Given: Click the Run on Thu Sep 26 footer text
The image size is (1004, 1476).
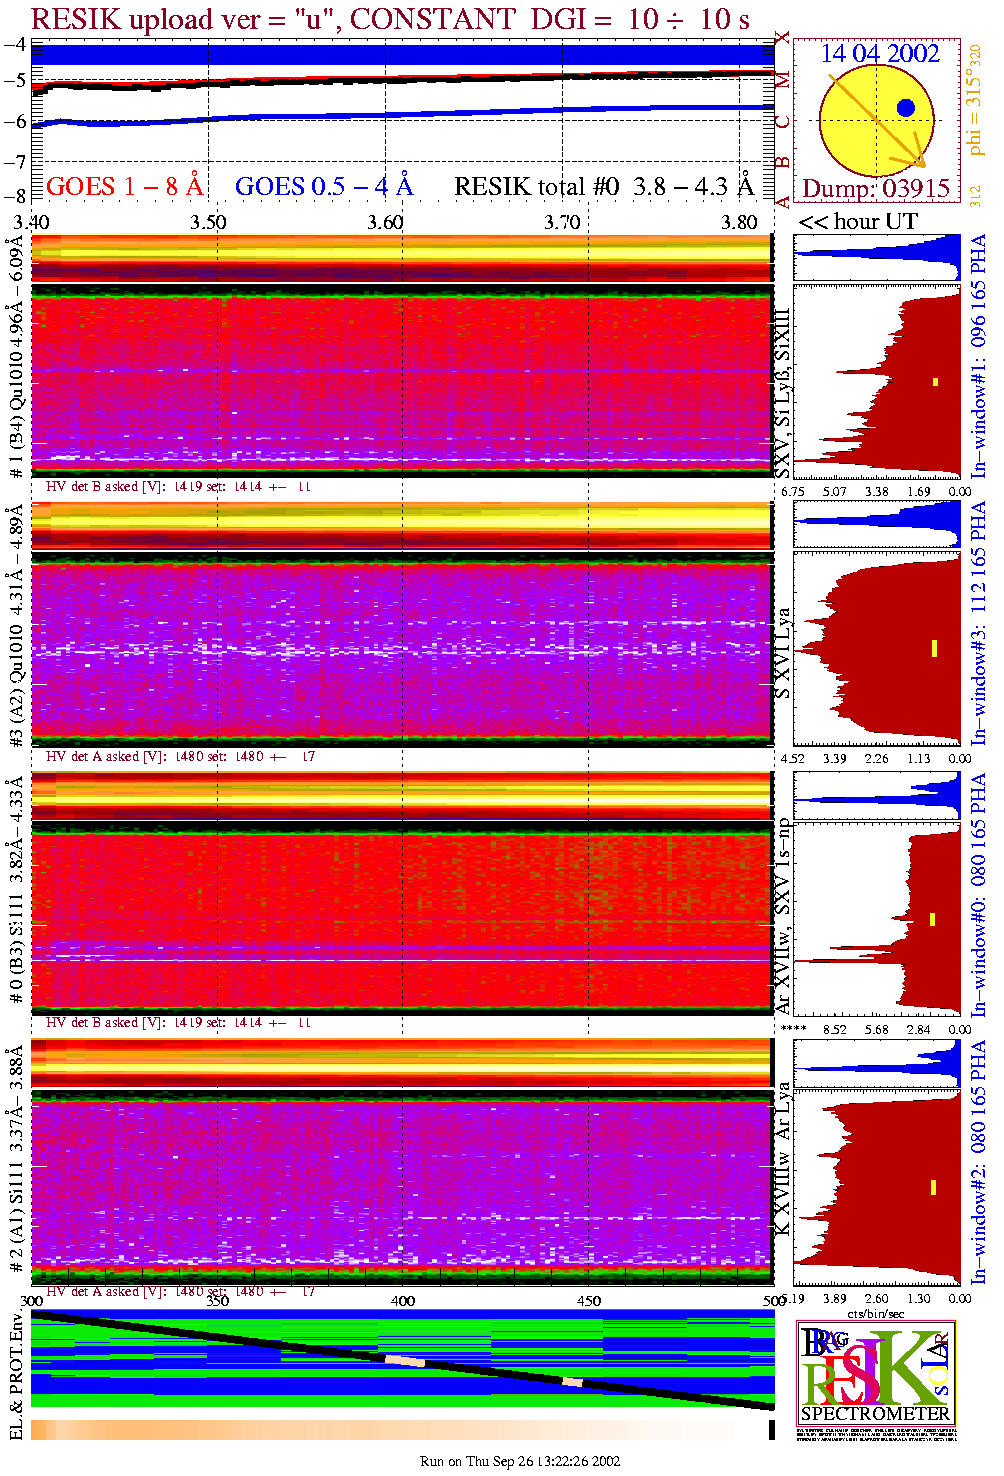Looking at the screenshot, I should tap(520, 1461).
